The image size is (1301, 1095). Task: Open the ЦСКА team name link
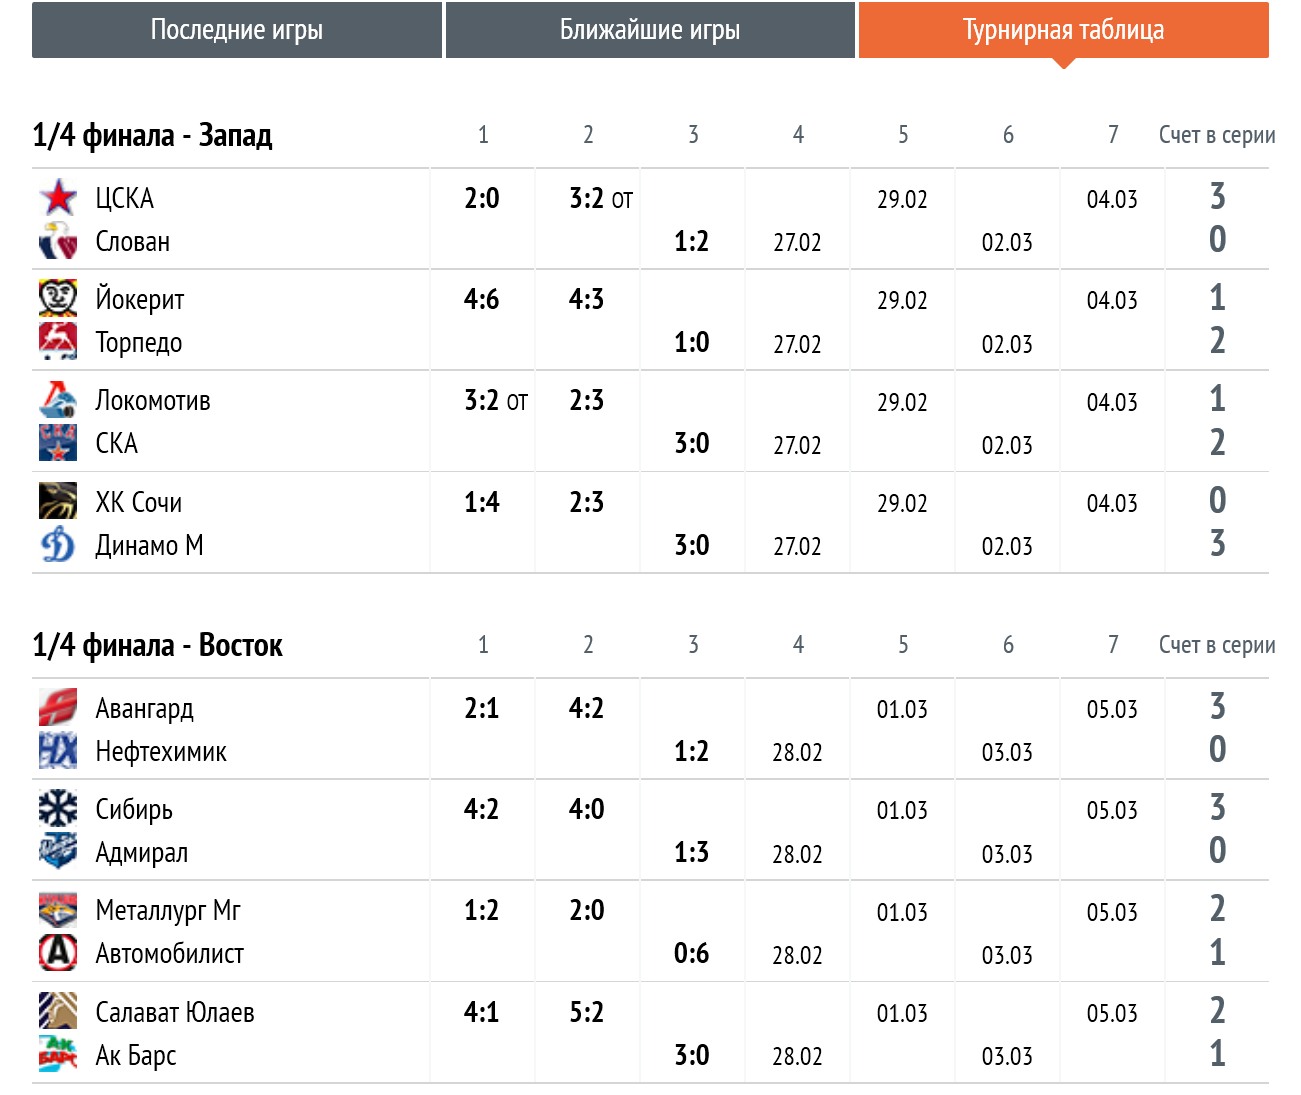[x=125, y=199]
